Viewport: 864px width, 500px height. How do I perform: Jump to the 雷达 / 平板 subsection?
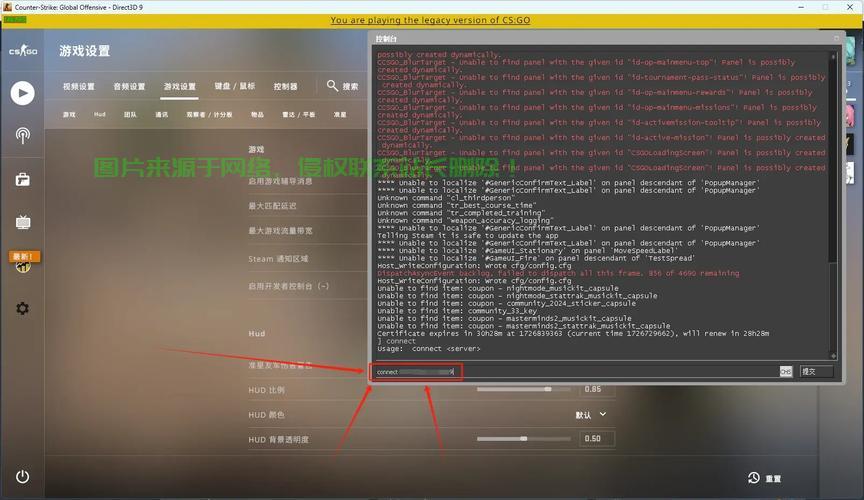pyautogui.click(x=299, y=115)
